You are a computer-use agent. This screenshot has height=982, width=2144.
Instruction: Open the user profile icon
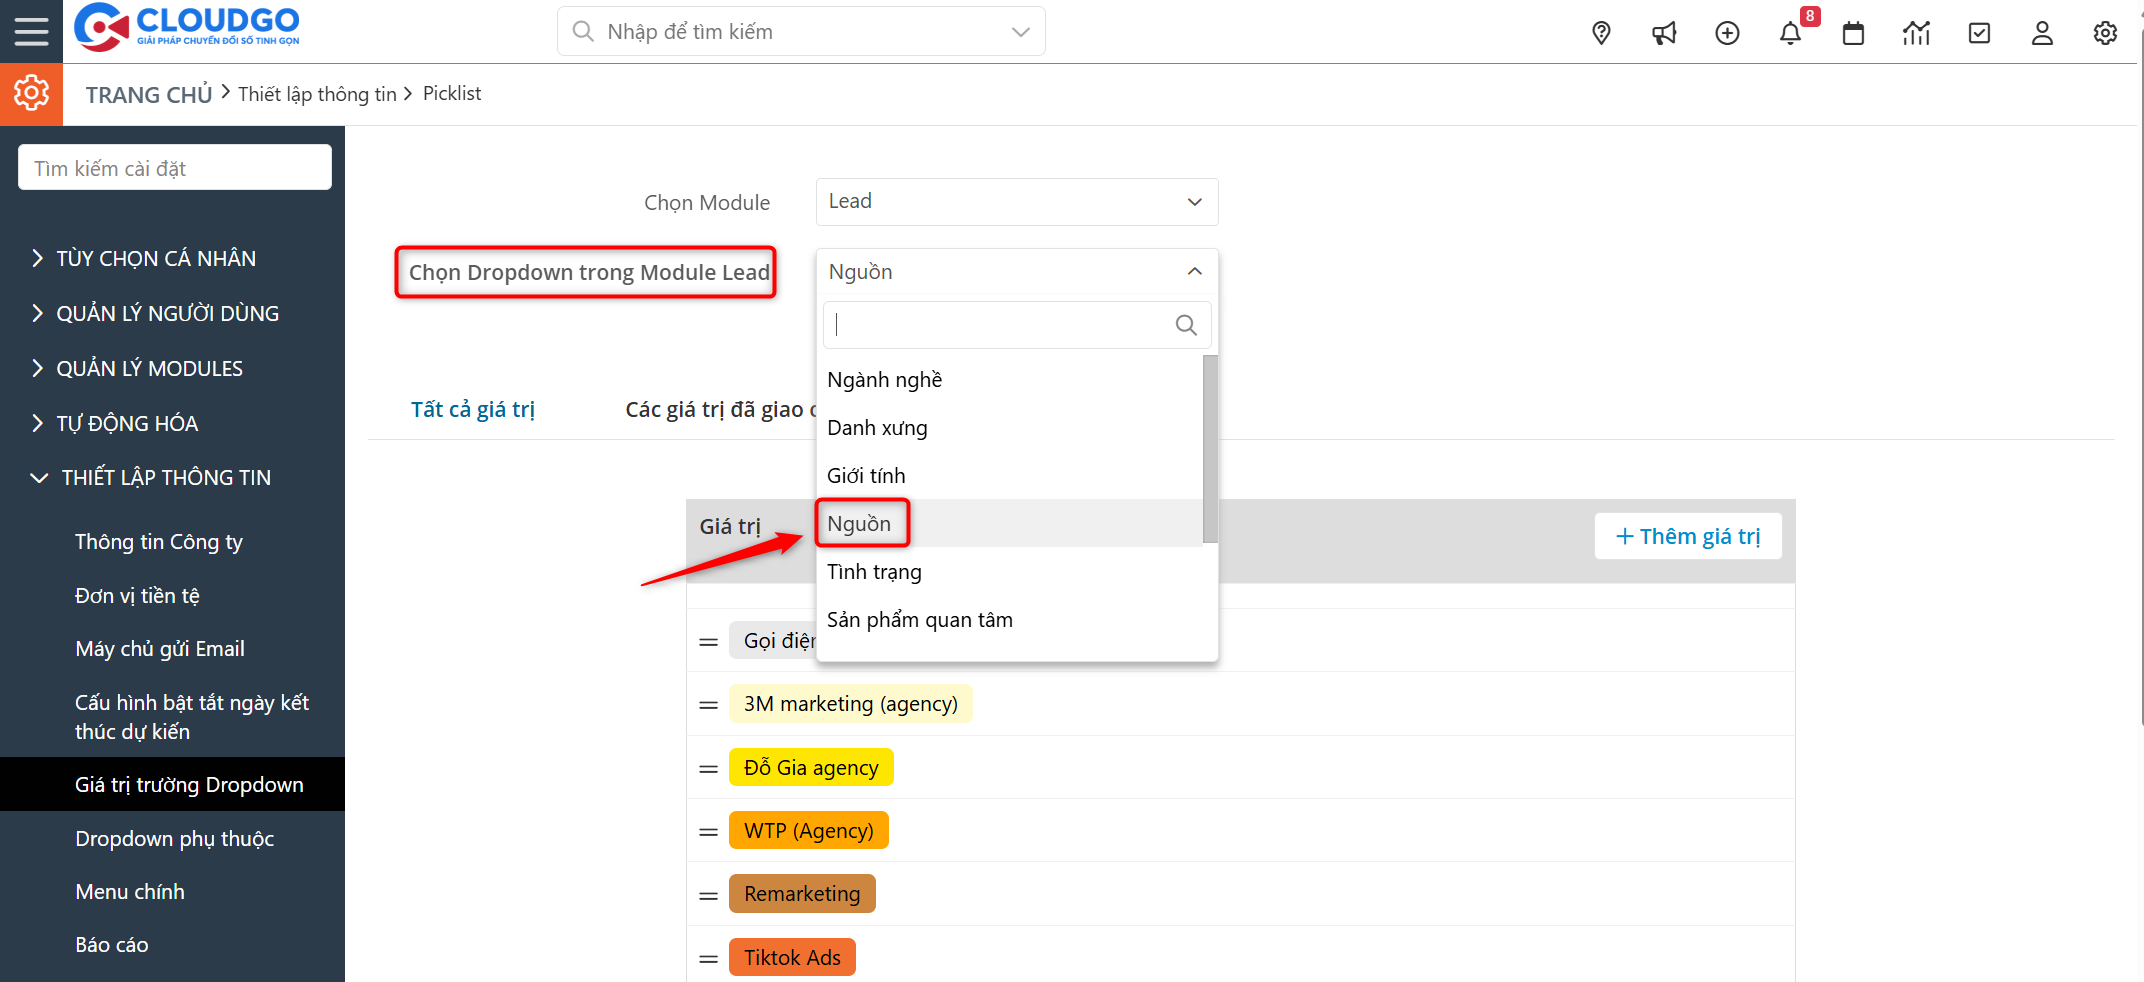pos(2042,33)
